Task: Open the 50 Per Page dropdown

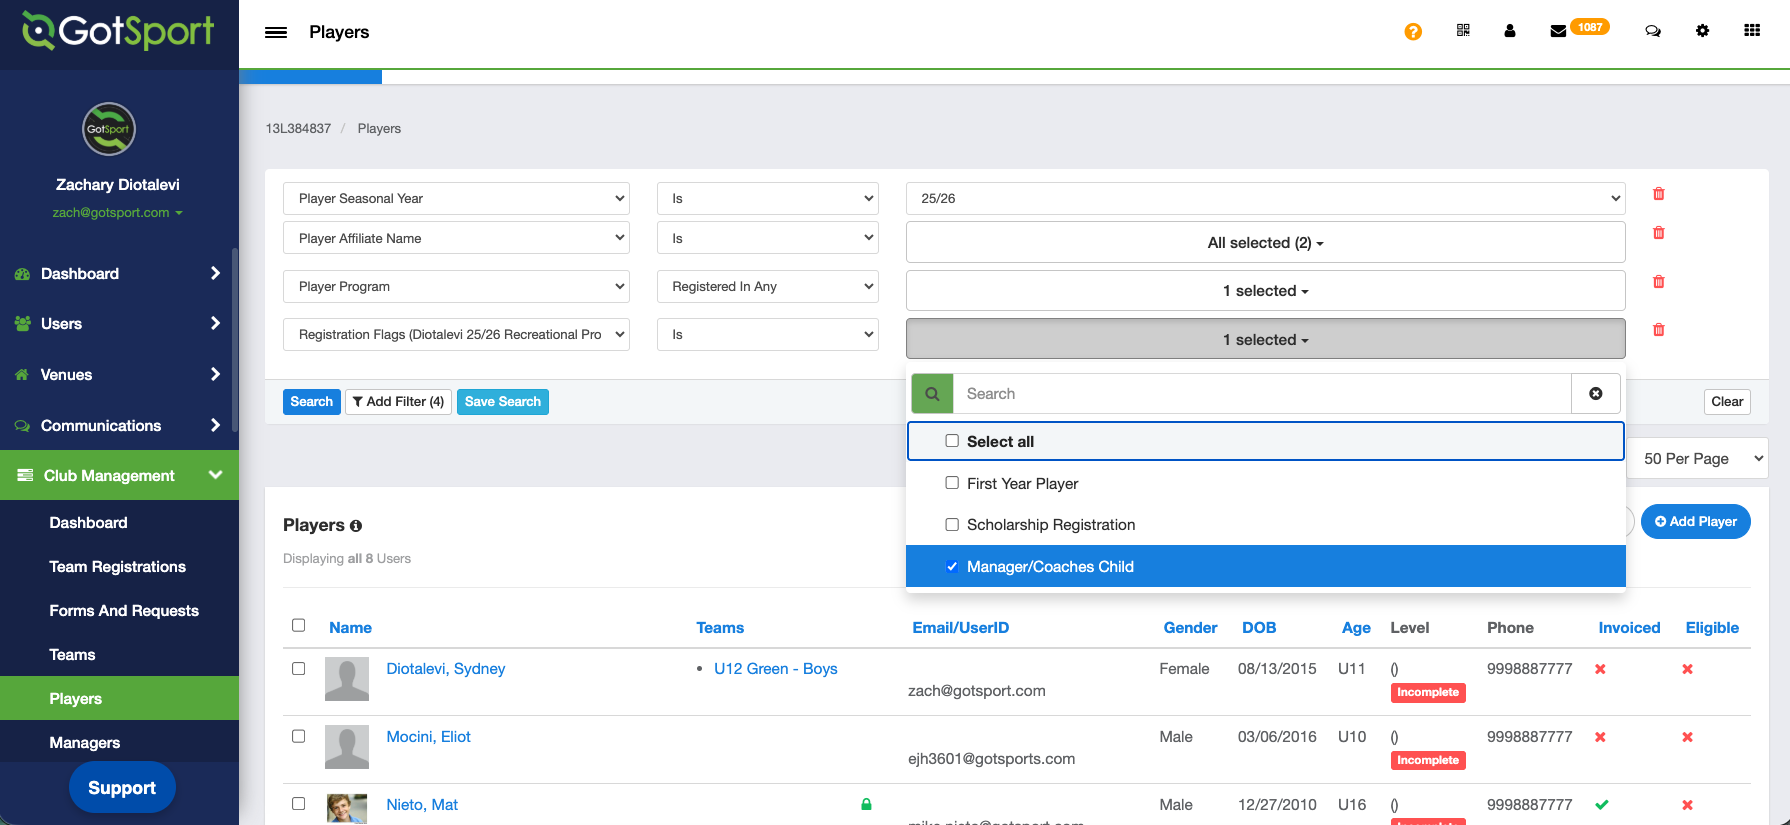Action: [x=1701, y=459]
